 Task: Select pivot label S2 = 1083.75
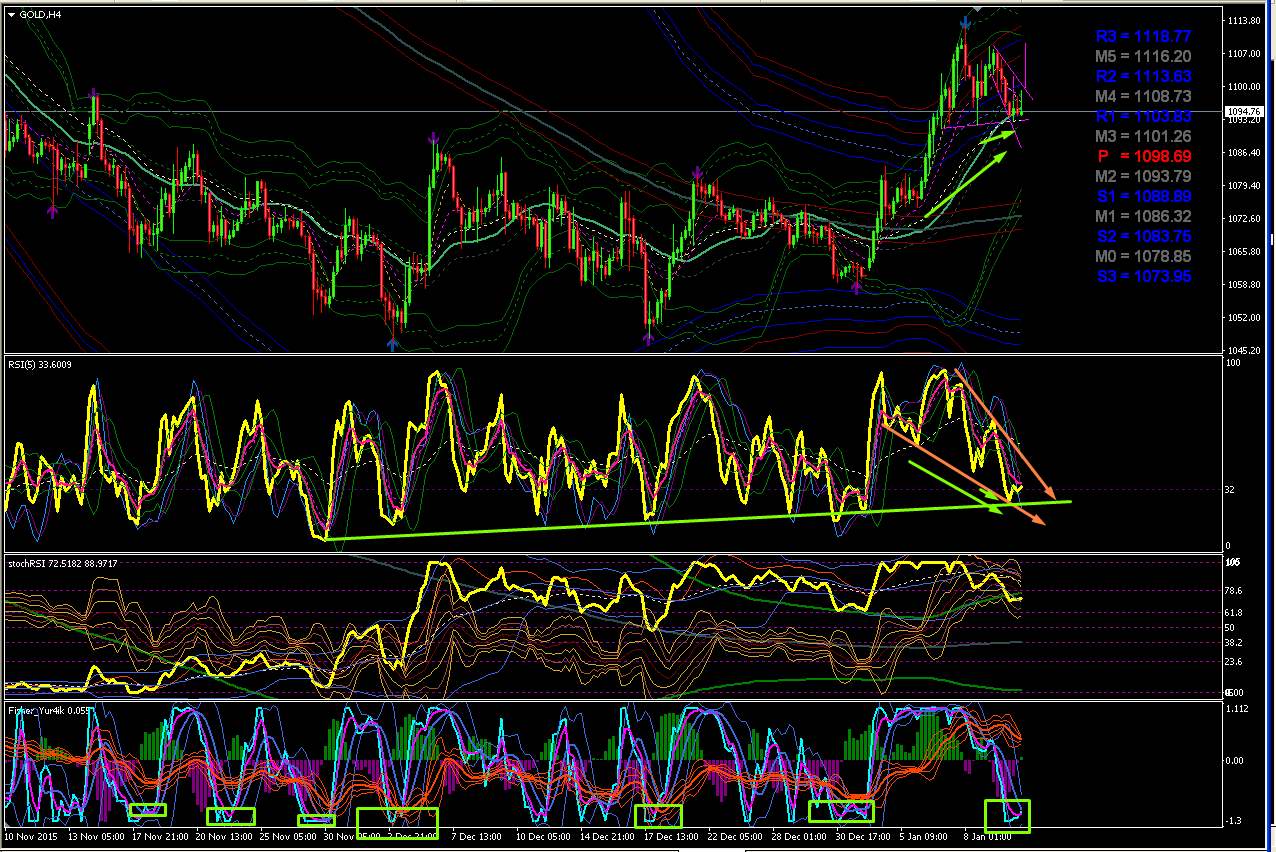(x=1143, y=236)
